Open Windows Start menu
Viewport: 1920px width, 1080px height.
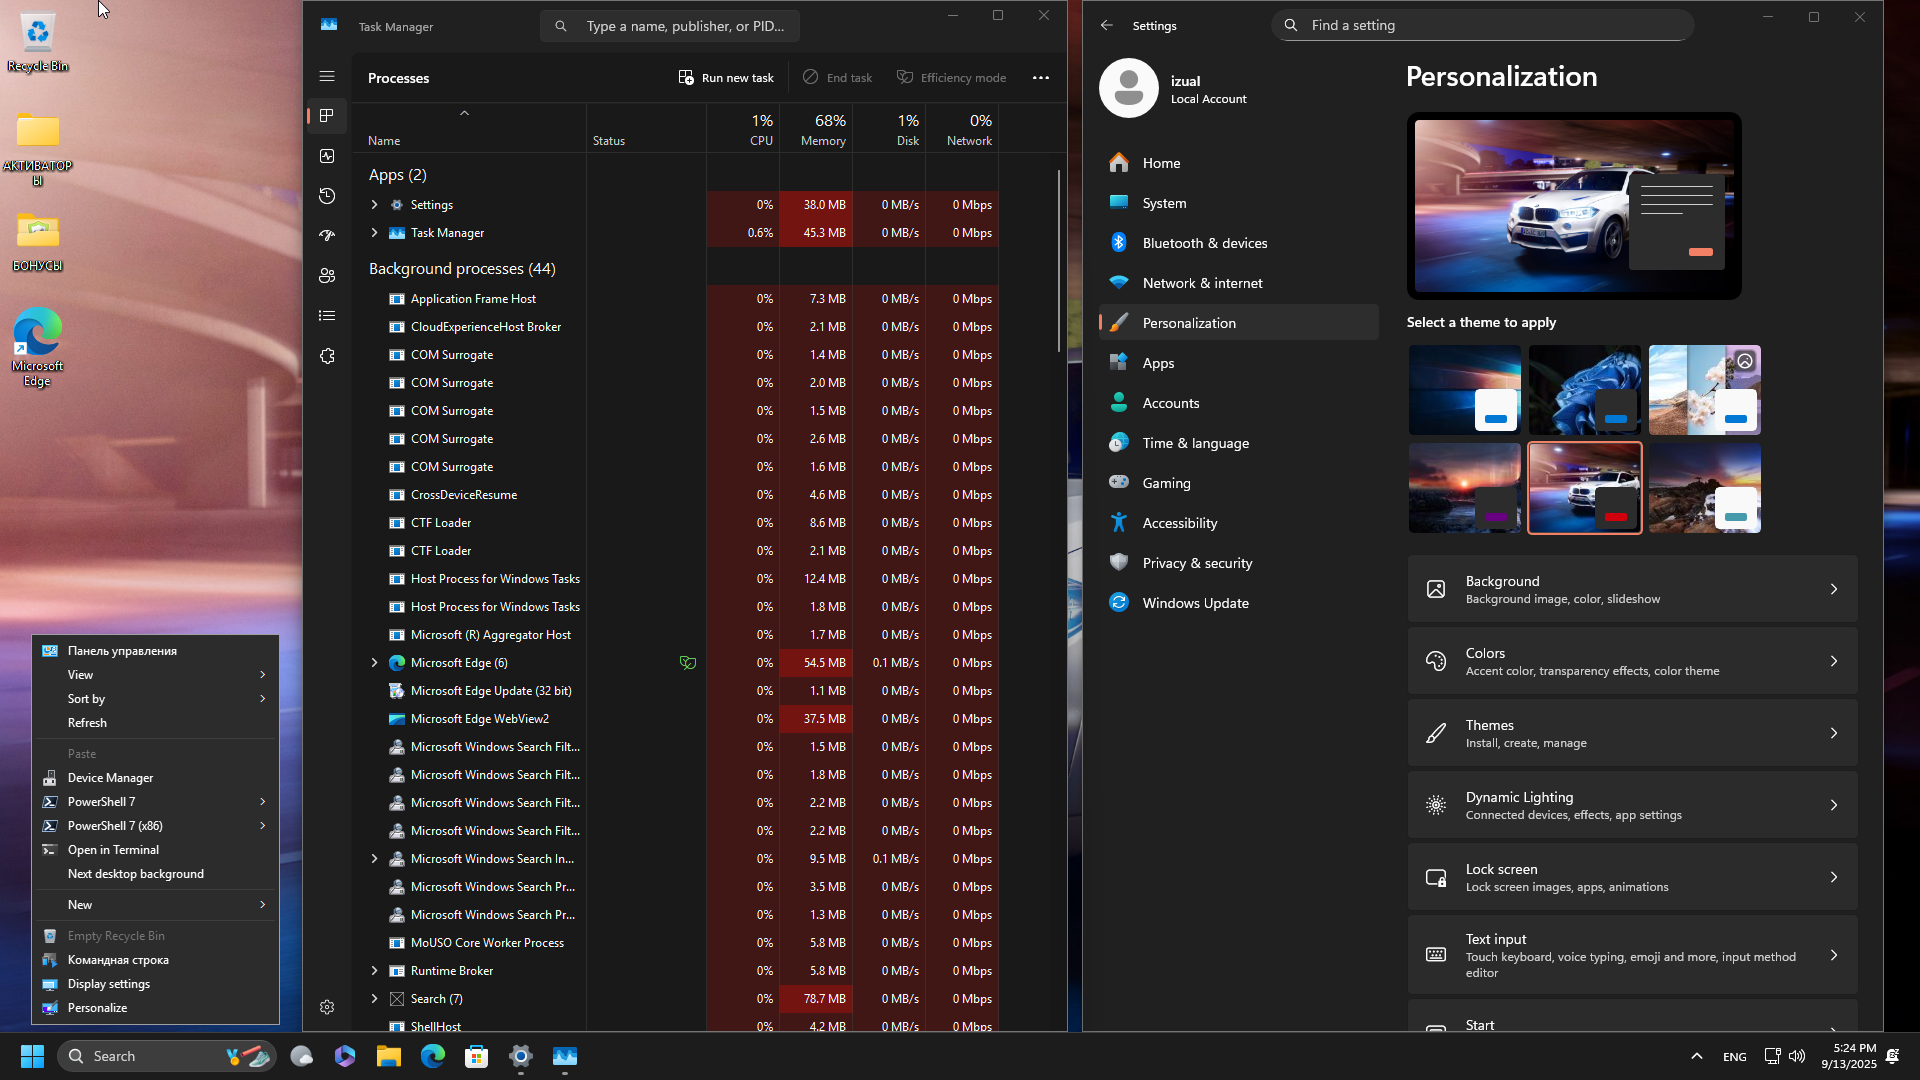[x=32, y=1056]
